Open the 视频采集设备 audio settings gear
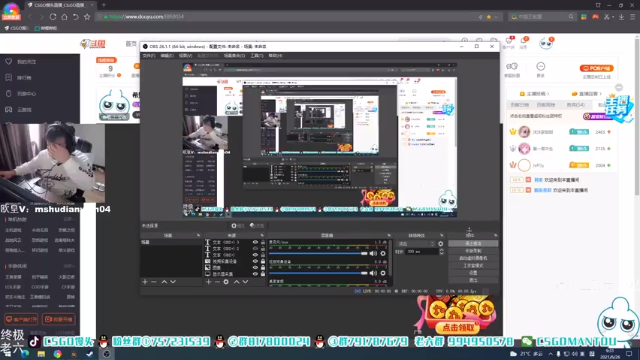The height and width of the screenshot is (360, 640). (383, 273)
